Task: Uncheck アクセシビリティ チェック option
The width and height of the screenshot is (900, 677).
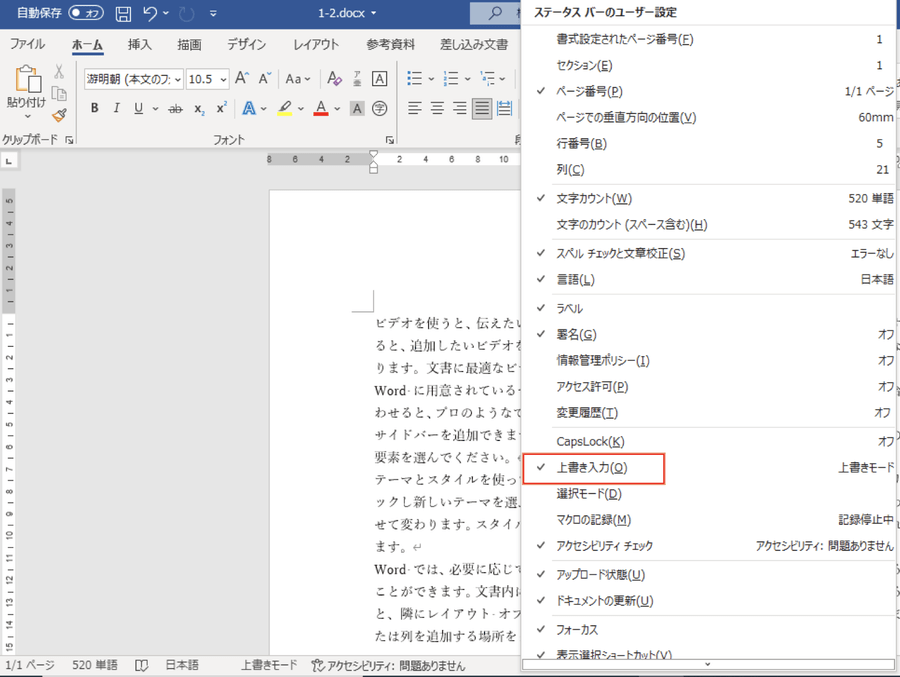Action: [x=709, y=546]
